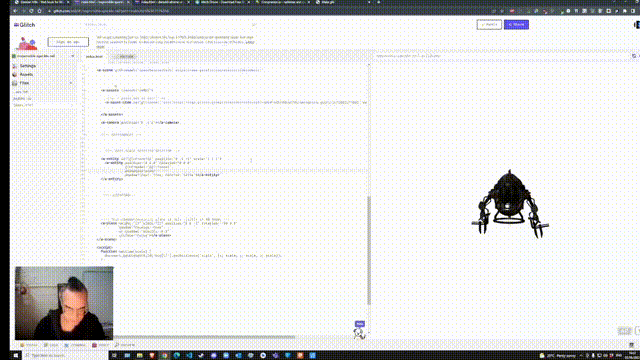The width and height of the screenshot is (640, 360).
Task: Click the code editor horizontal scrollbar
Action: click(204, 337)
